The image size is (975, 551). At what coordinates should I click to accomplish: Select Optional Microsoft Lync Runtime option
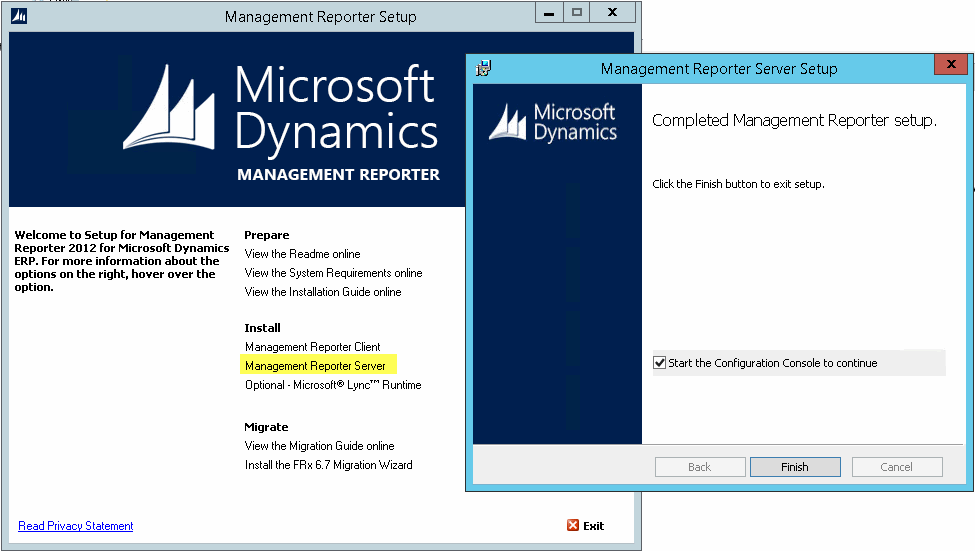pyautogui.click(x=333, y=385)
